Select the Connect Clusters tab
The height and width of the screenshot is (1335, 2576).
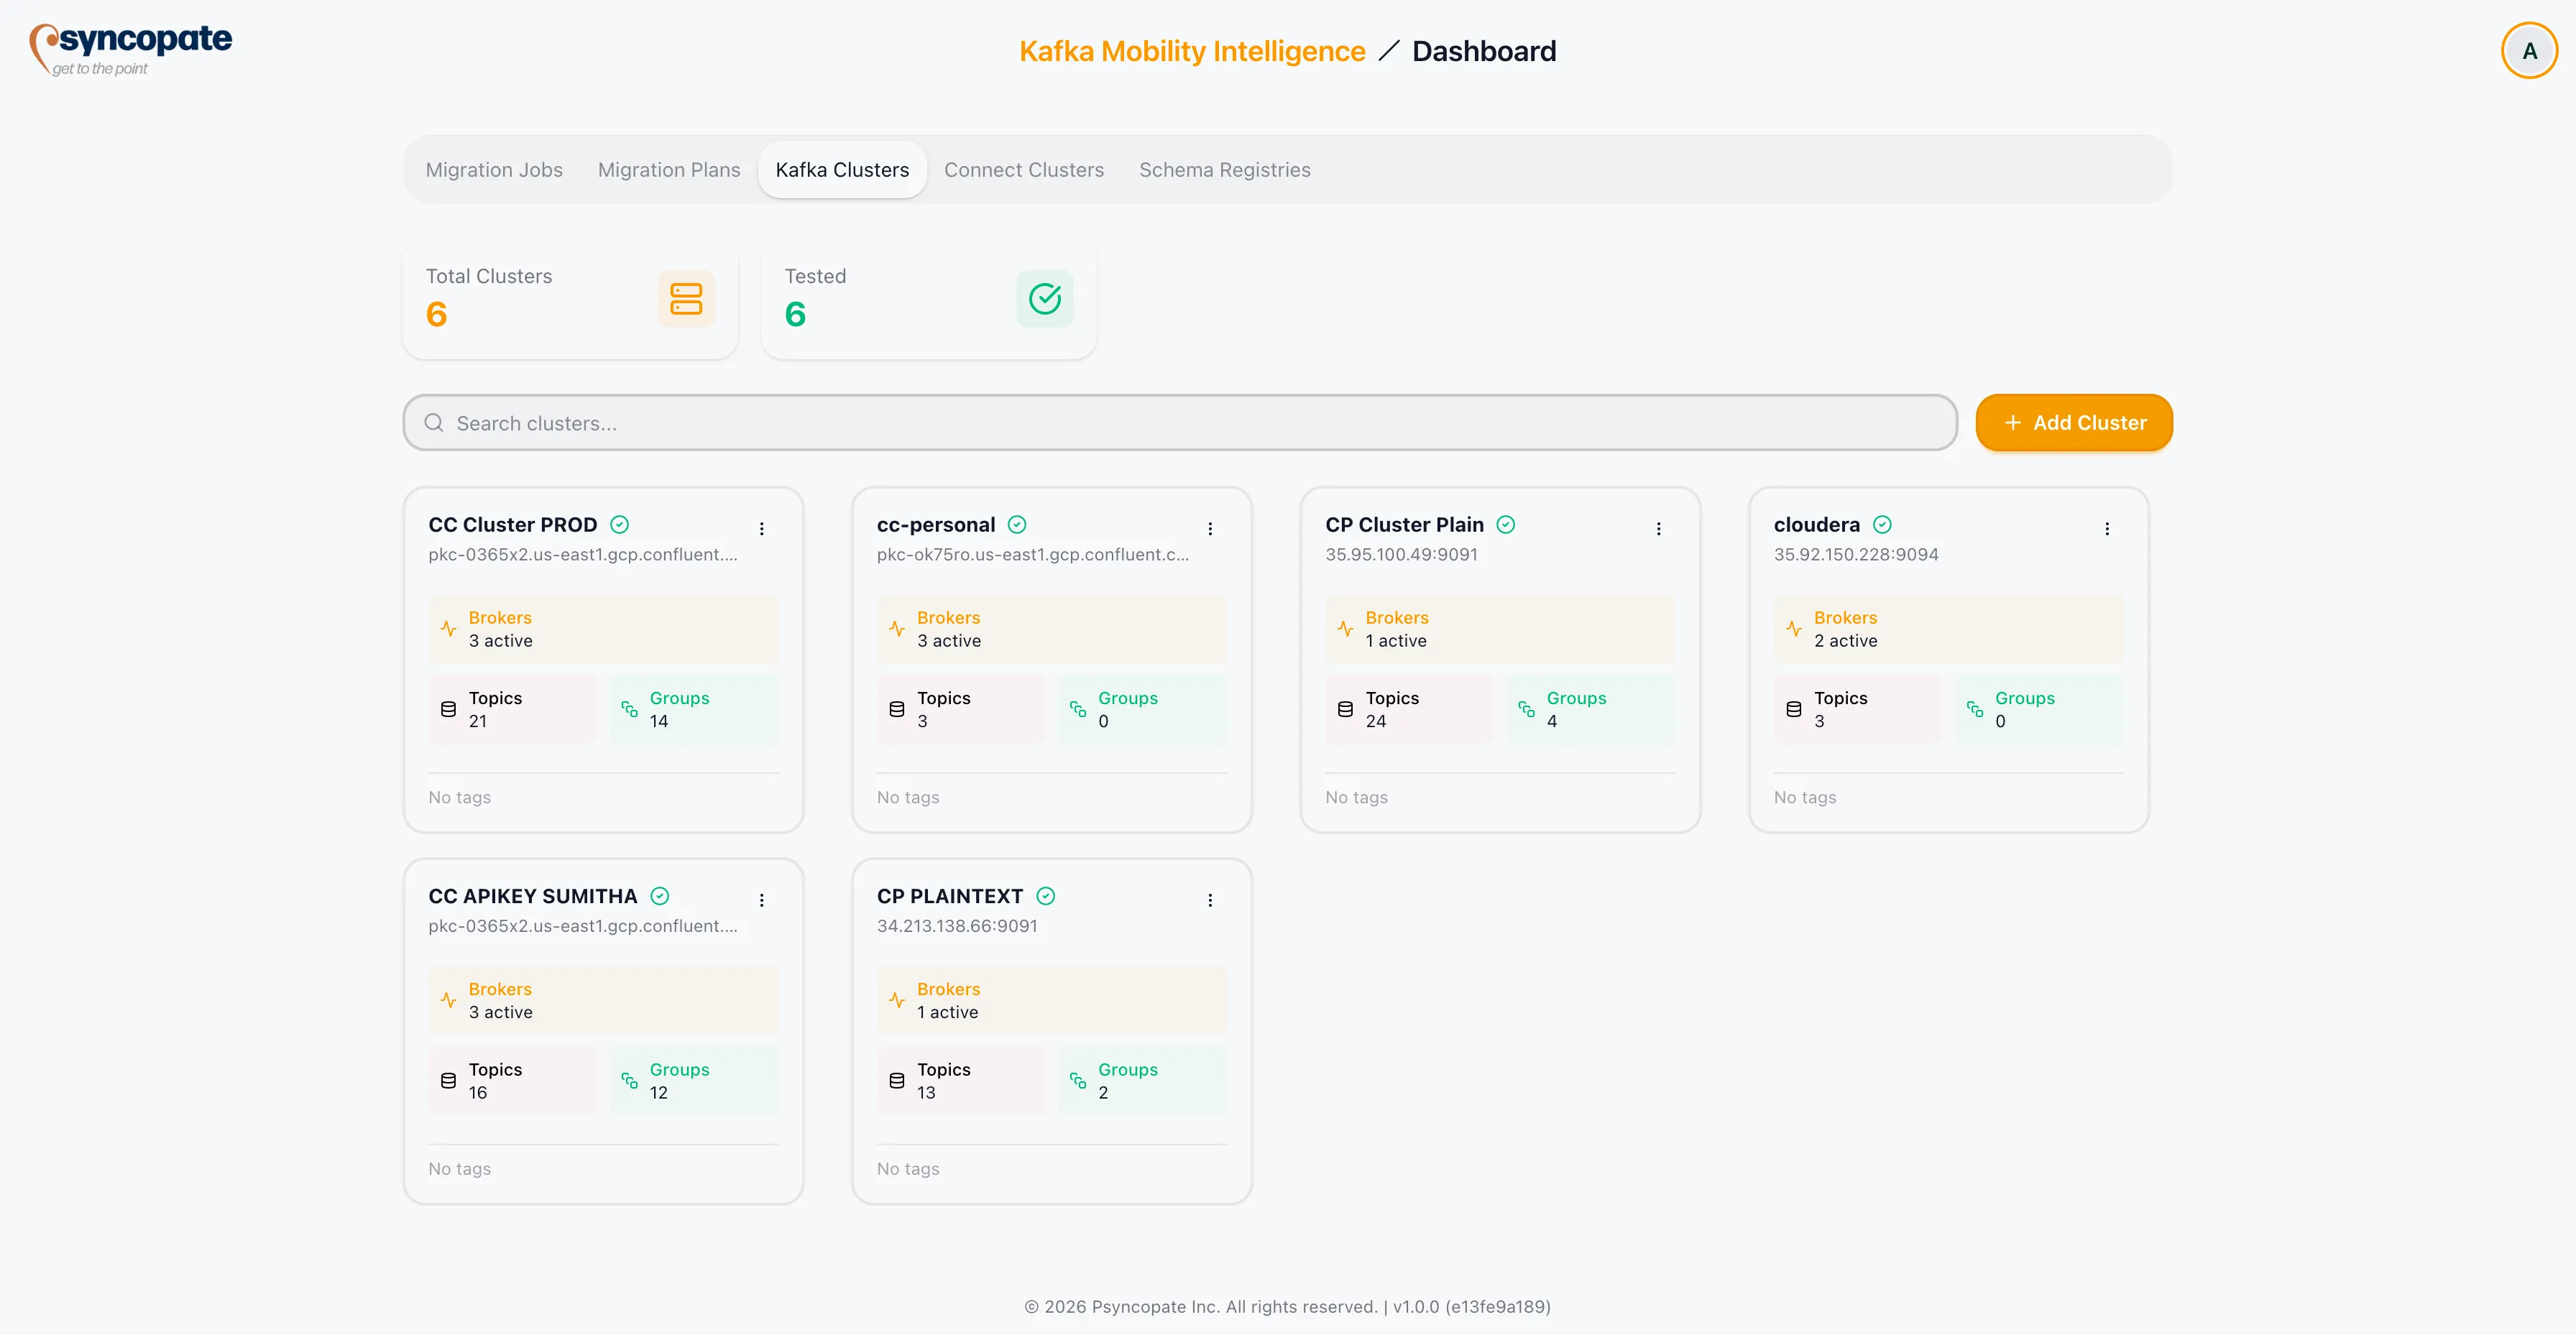pos(1024,169)
